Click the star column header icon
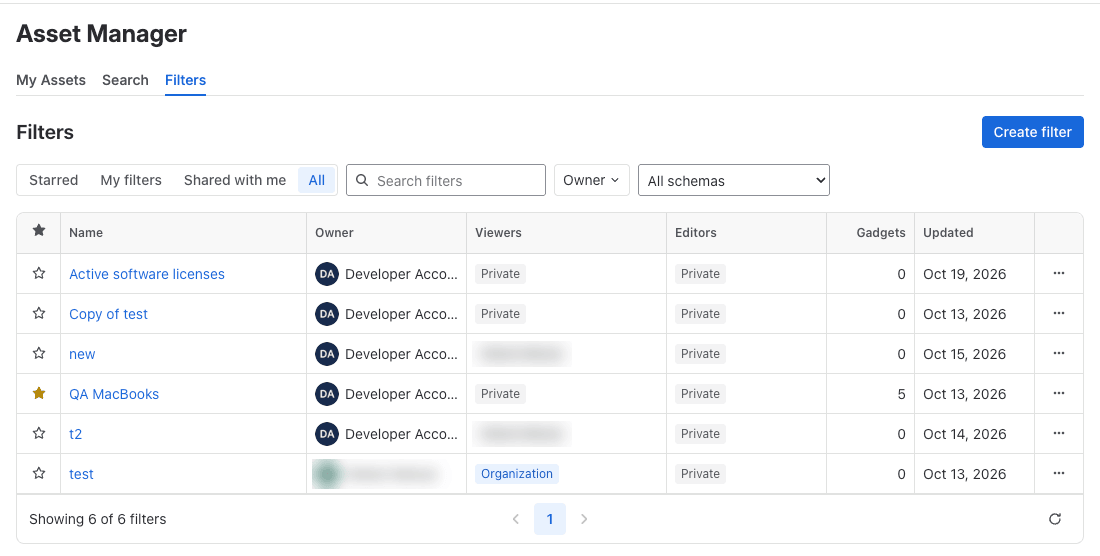Screen dimensions: 1100x556 pyautogui.click(x=39, y=231)
